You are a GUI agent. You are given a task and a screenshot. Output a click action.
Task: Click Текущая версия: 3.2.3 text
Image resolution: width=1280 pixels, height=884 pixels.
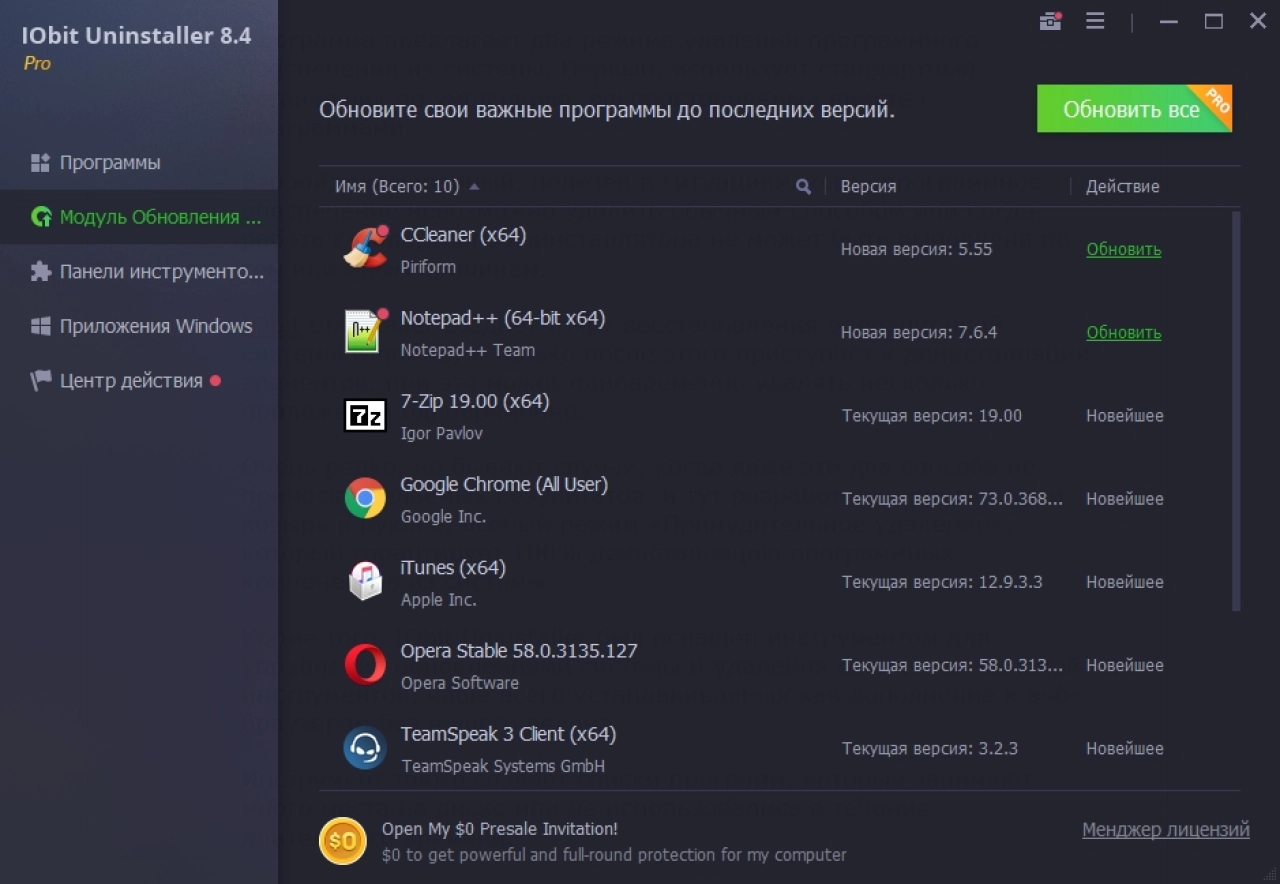pyautogui.click(x=930, y=748)
